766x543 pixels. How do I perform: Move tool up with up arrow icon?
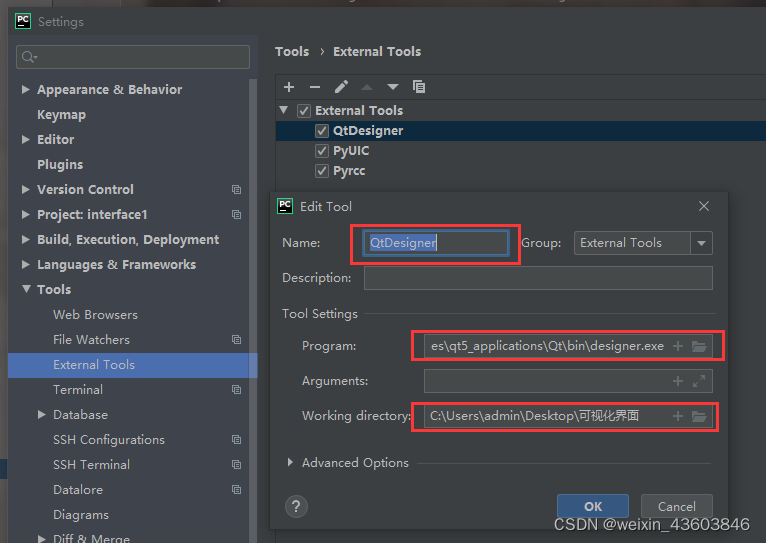click(367, 87)
